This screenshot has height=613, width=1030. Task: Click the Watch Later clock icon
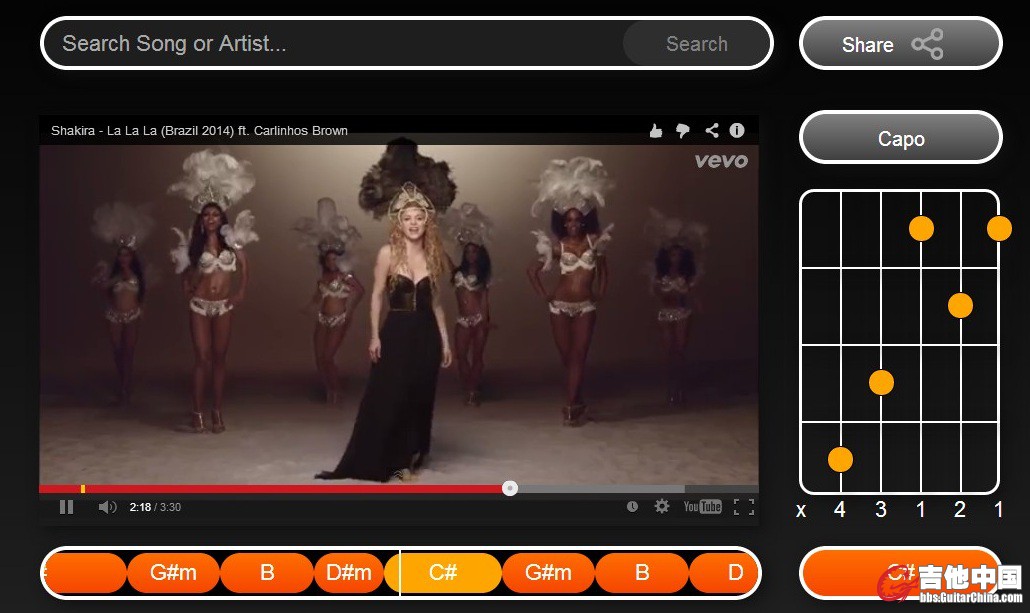click(x=632, y=507)
